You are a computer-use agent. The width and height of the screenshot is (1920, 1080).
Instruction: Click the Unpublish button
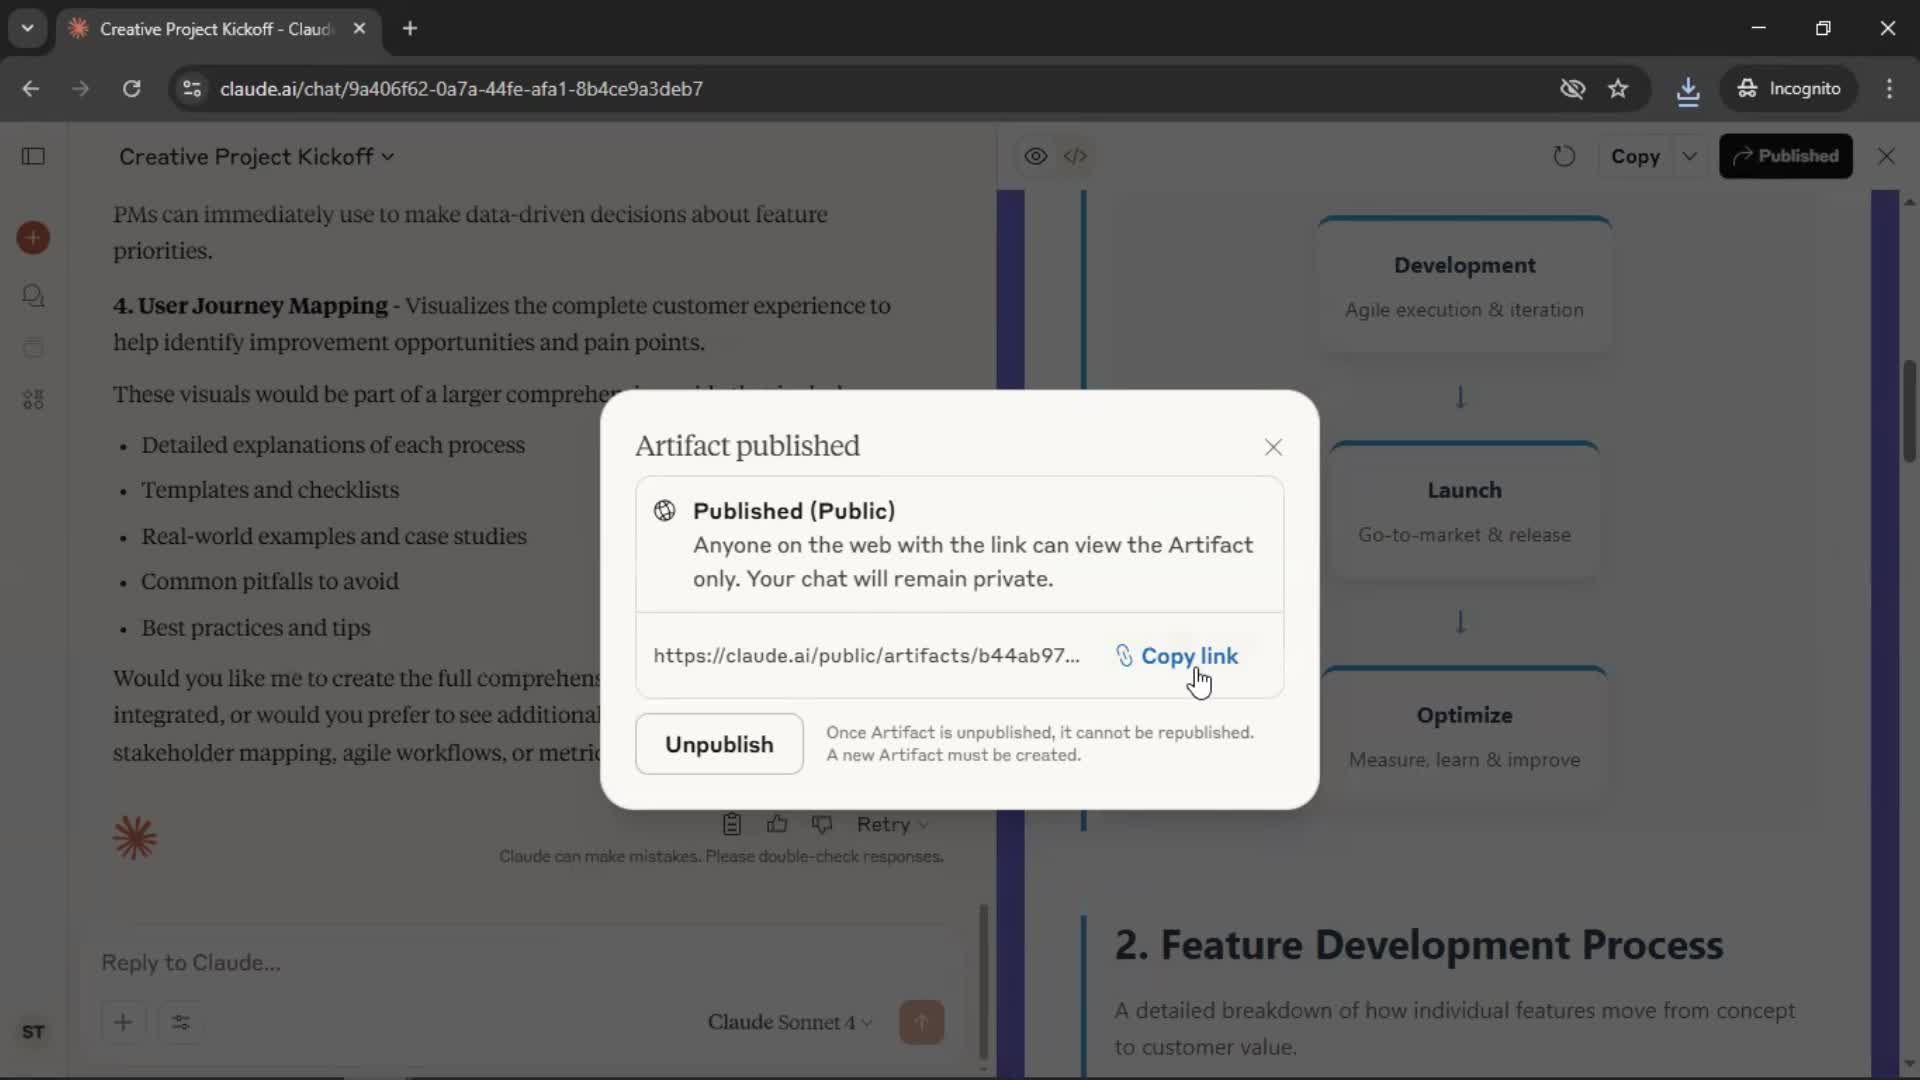tap(719, 744)
